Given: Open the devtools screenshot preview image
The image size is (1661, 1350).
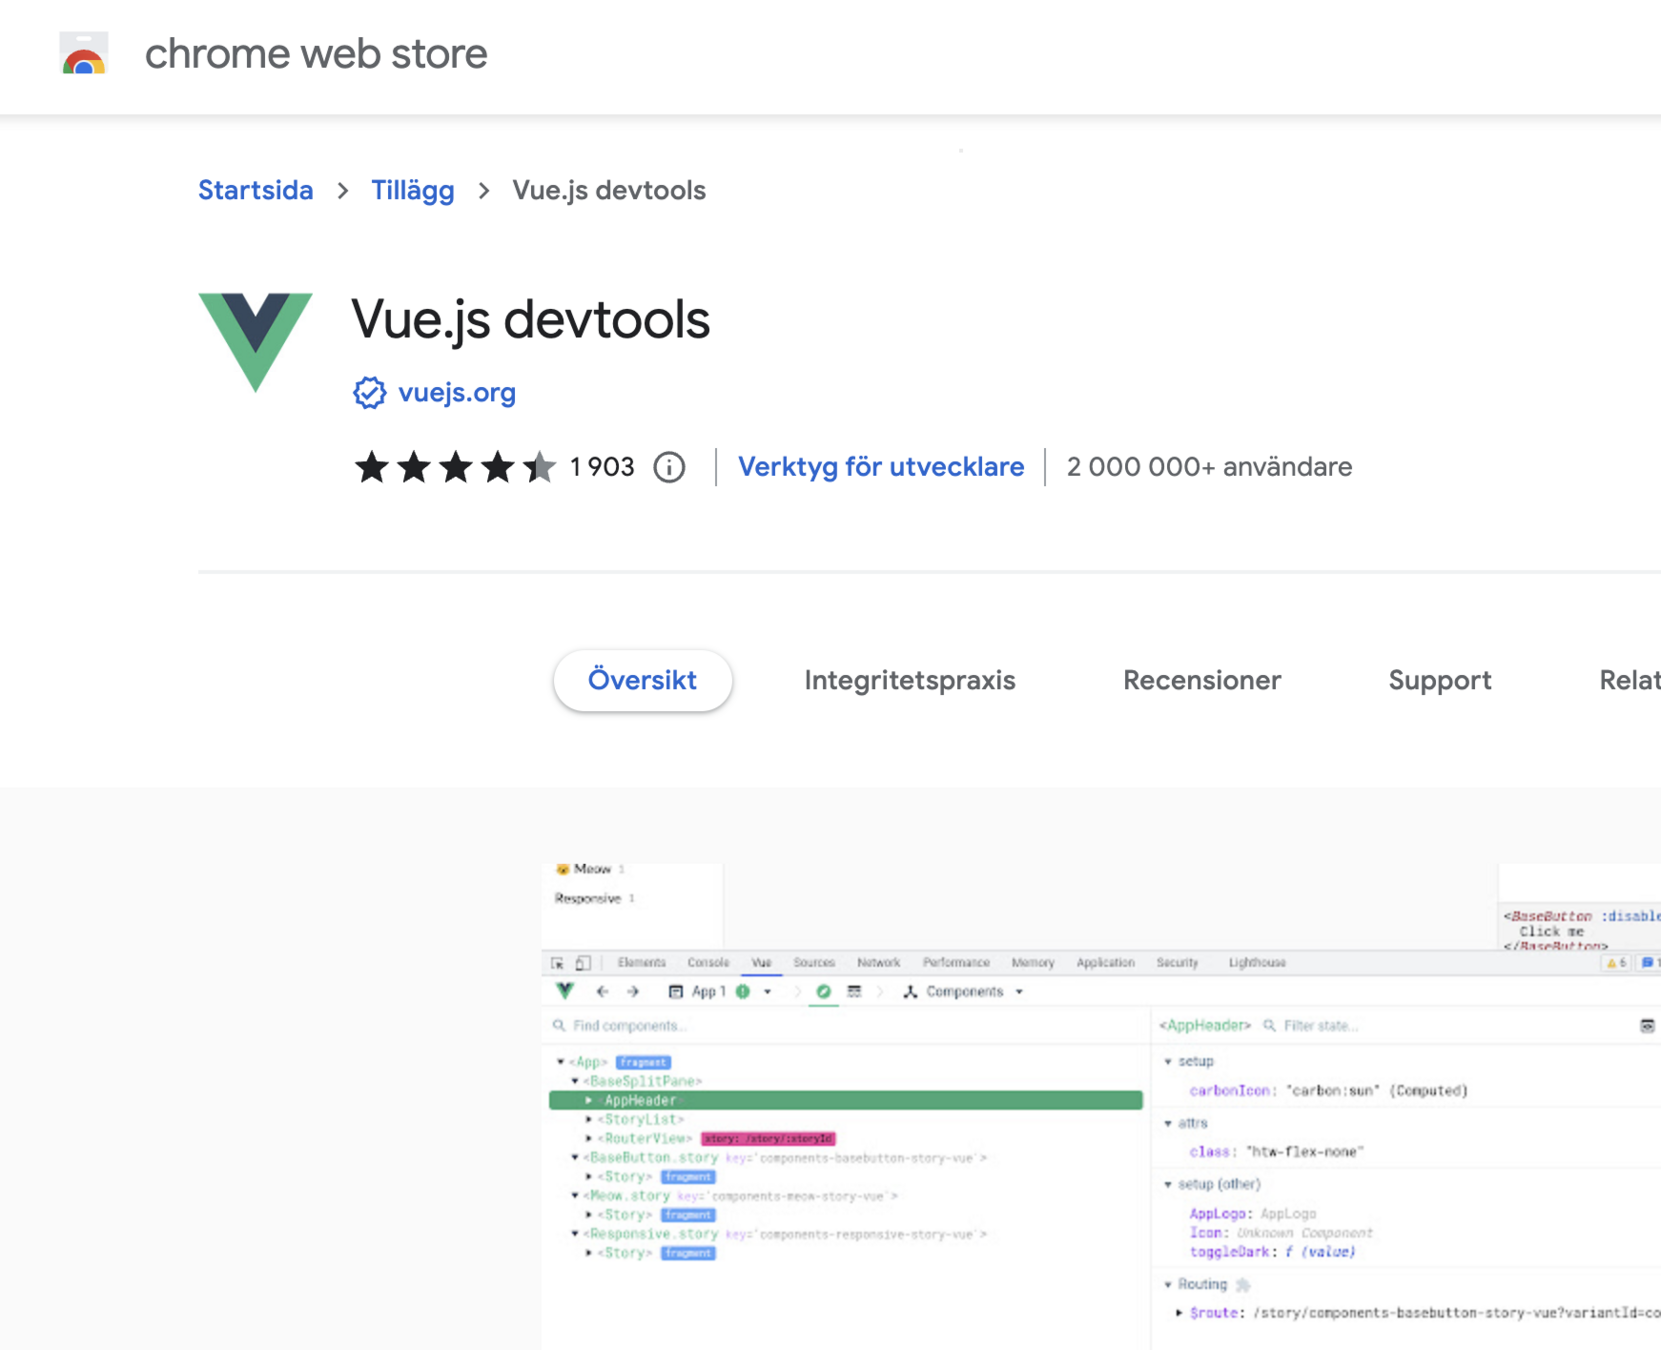Looking at the screenshot, I should 1101,1107.
